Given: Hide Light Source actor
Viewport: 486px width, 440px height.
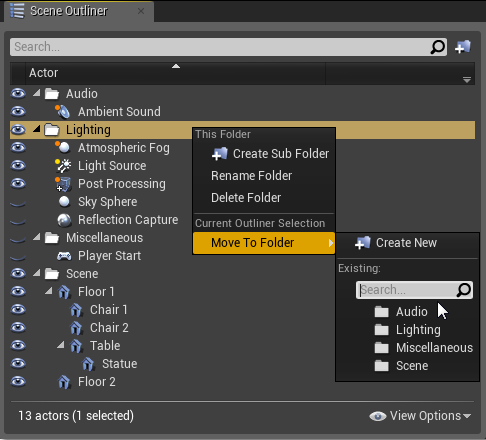Looking at the screenshot, I should [18, 166].
